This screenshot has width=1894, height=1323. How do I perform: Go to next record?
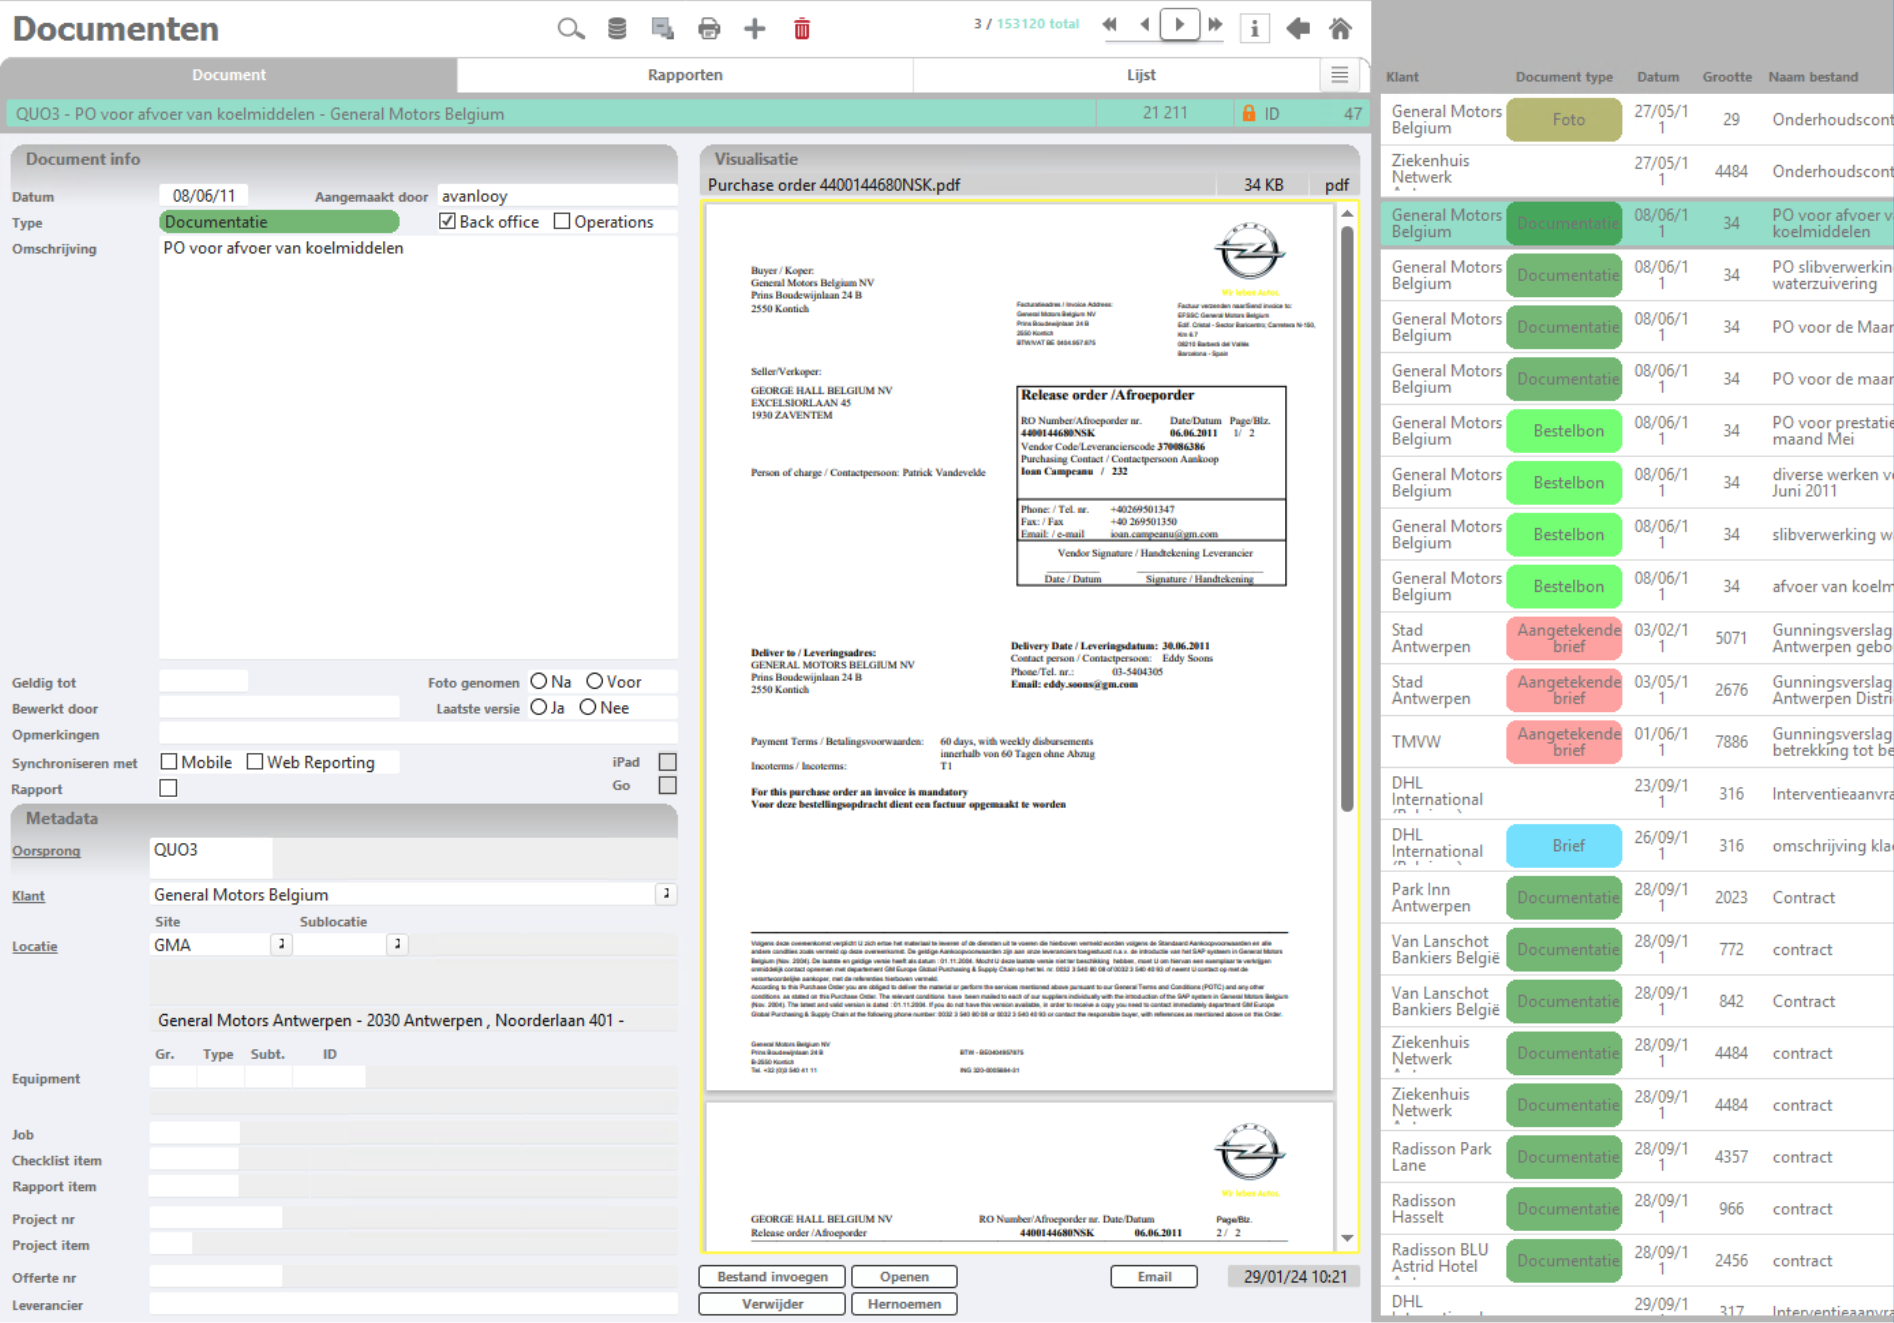point(1179,25)
